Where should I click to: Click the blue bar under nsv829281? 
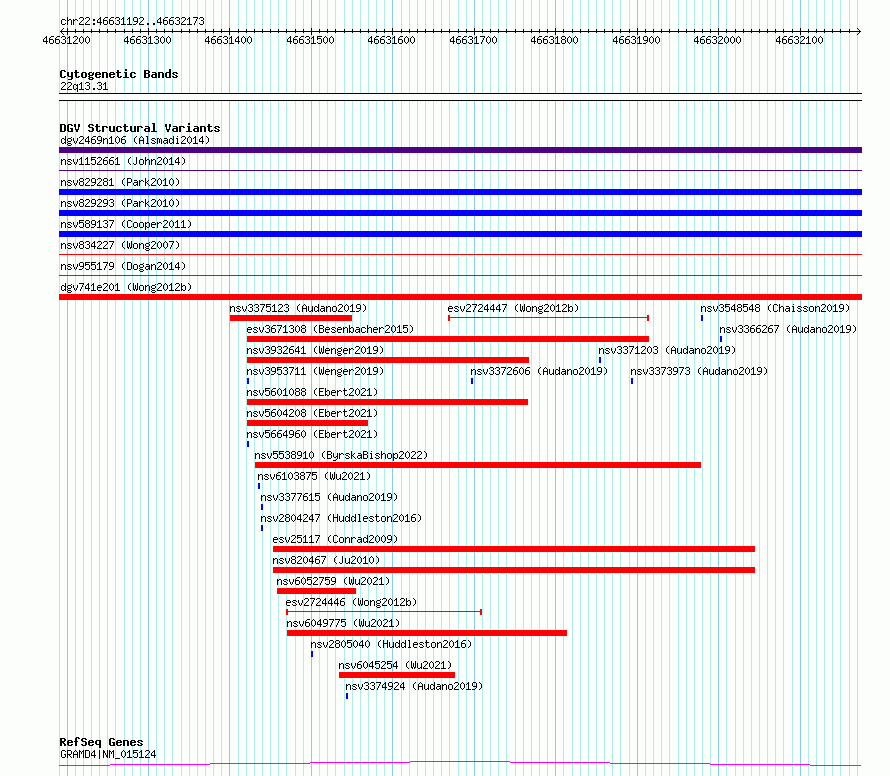(x=460, y=192)
